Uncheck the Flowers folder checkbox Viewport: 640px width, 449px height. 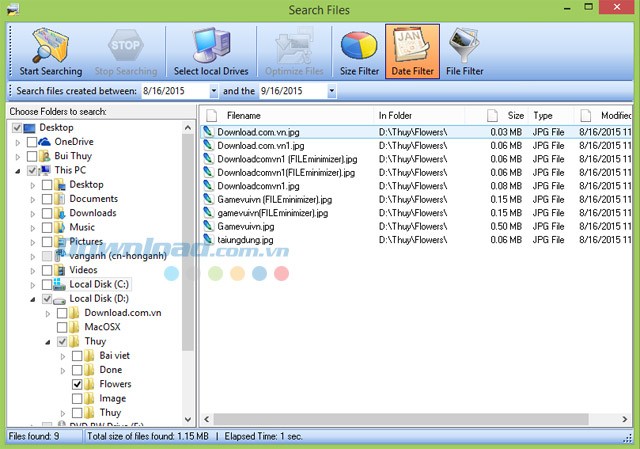click(77, 384)
